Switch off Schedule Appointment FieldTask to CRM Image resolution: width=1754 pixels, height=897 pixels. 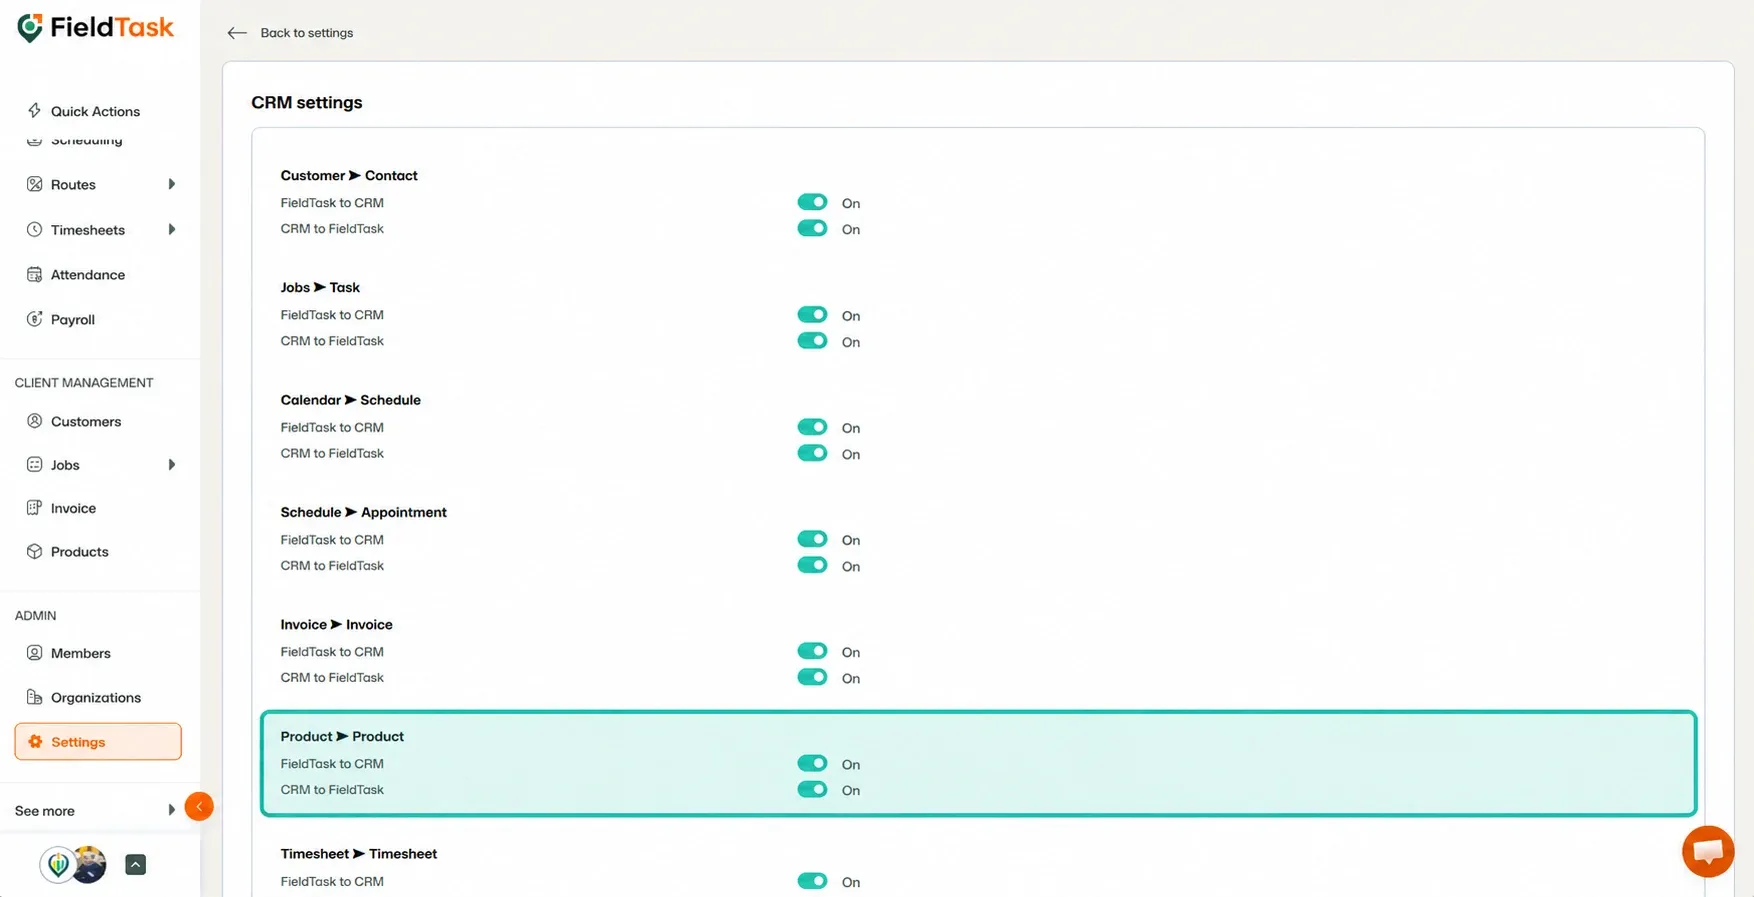pos(812,539)
